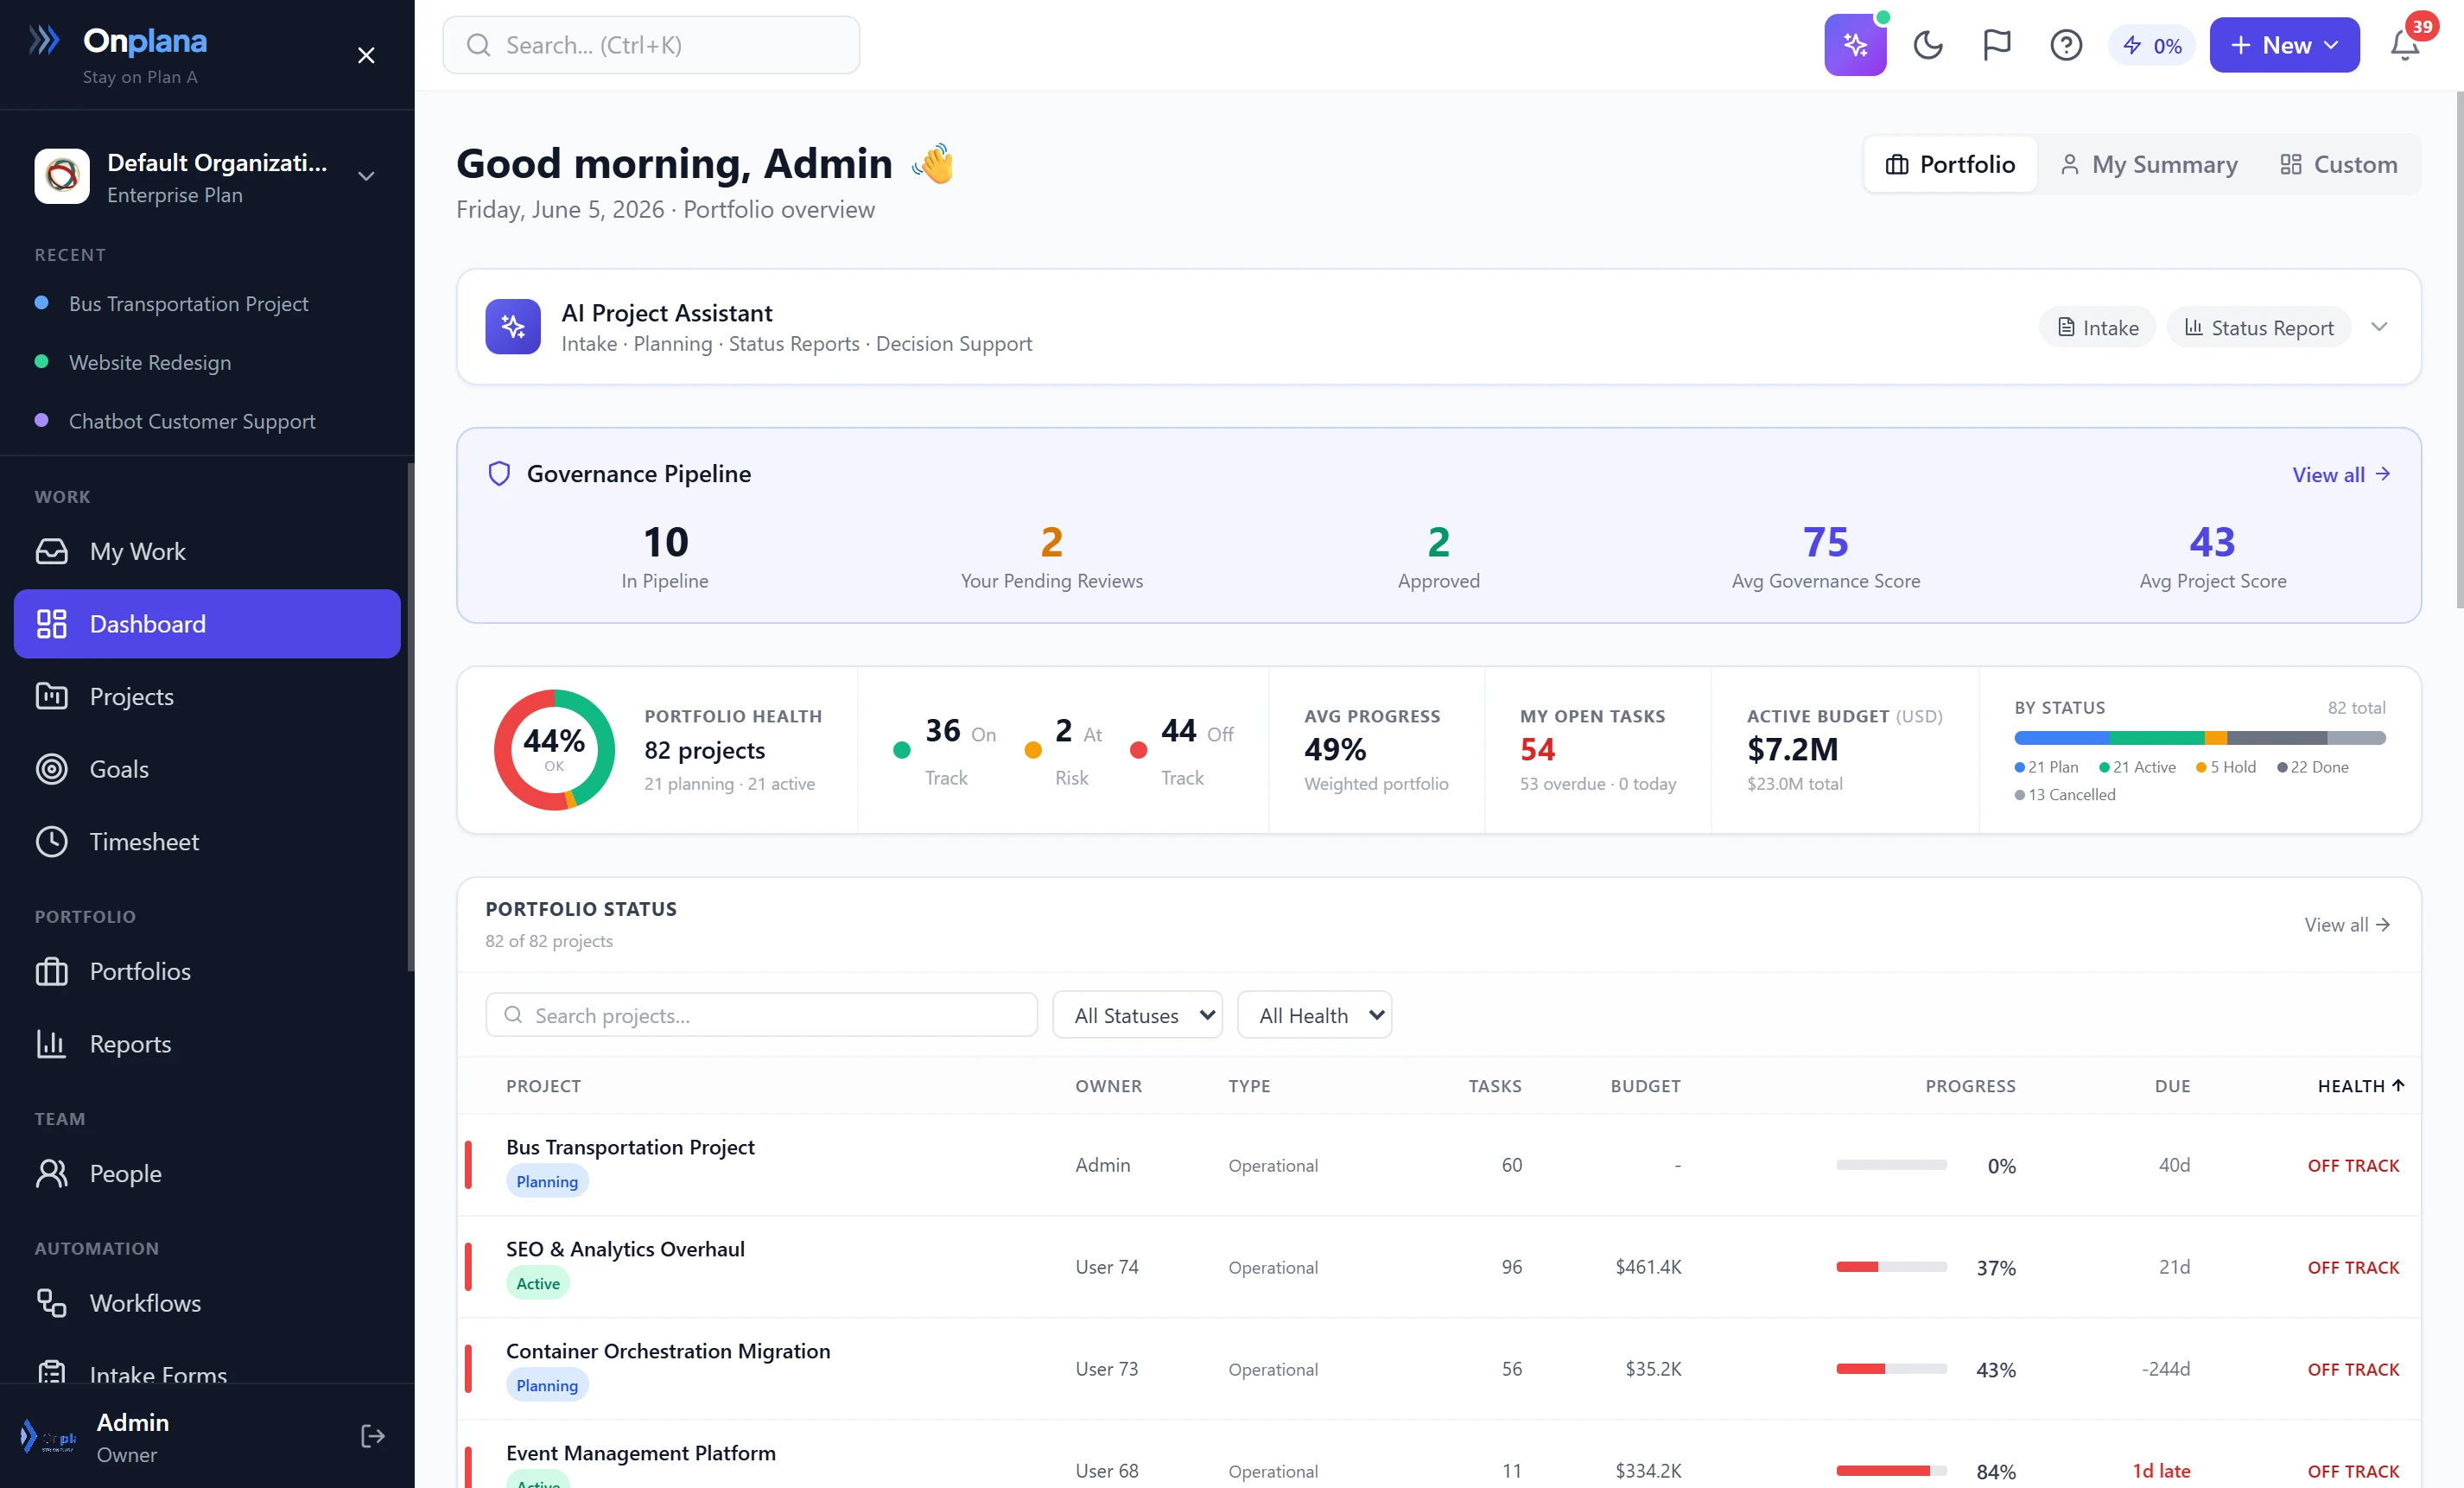This screenshot has height=1488, width=2464.
Task: Open the My Work sidebar label
Action: tap(138, 551)
